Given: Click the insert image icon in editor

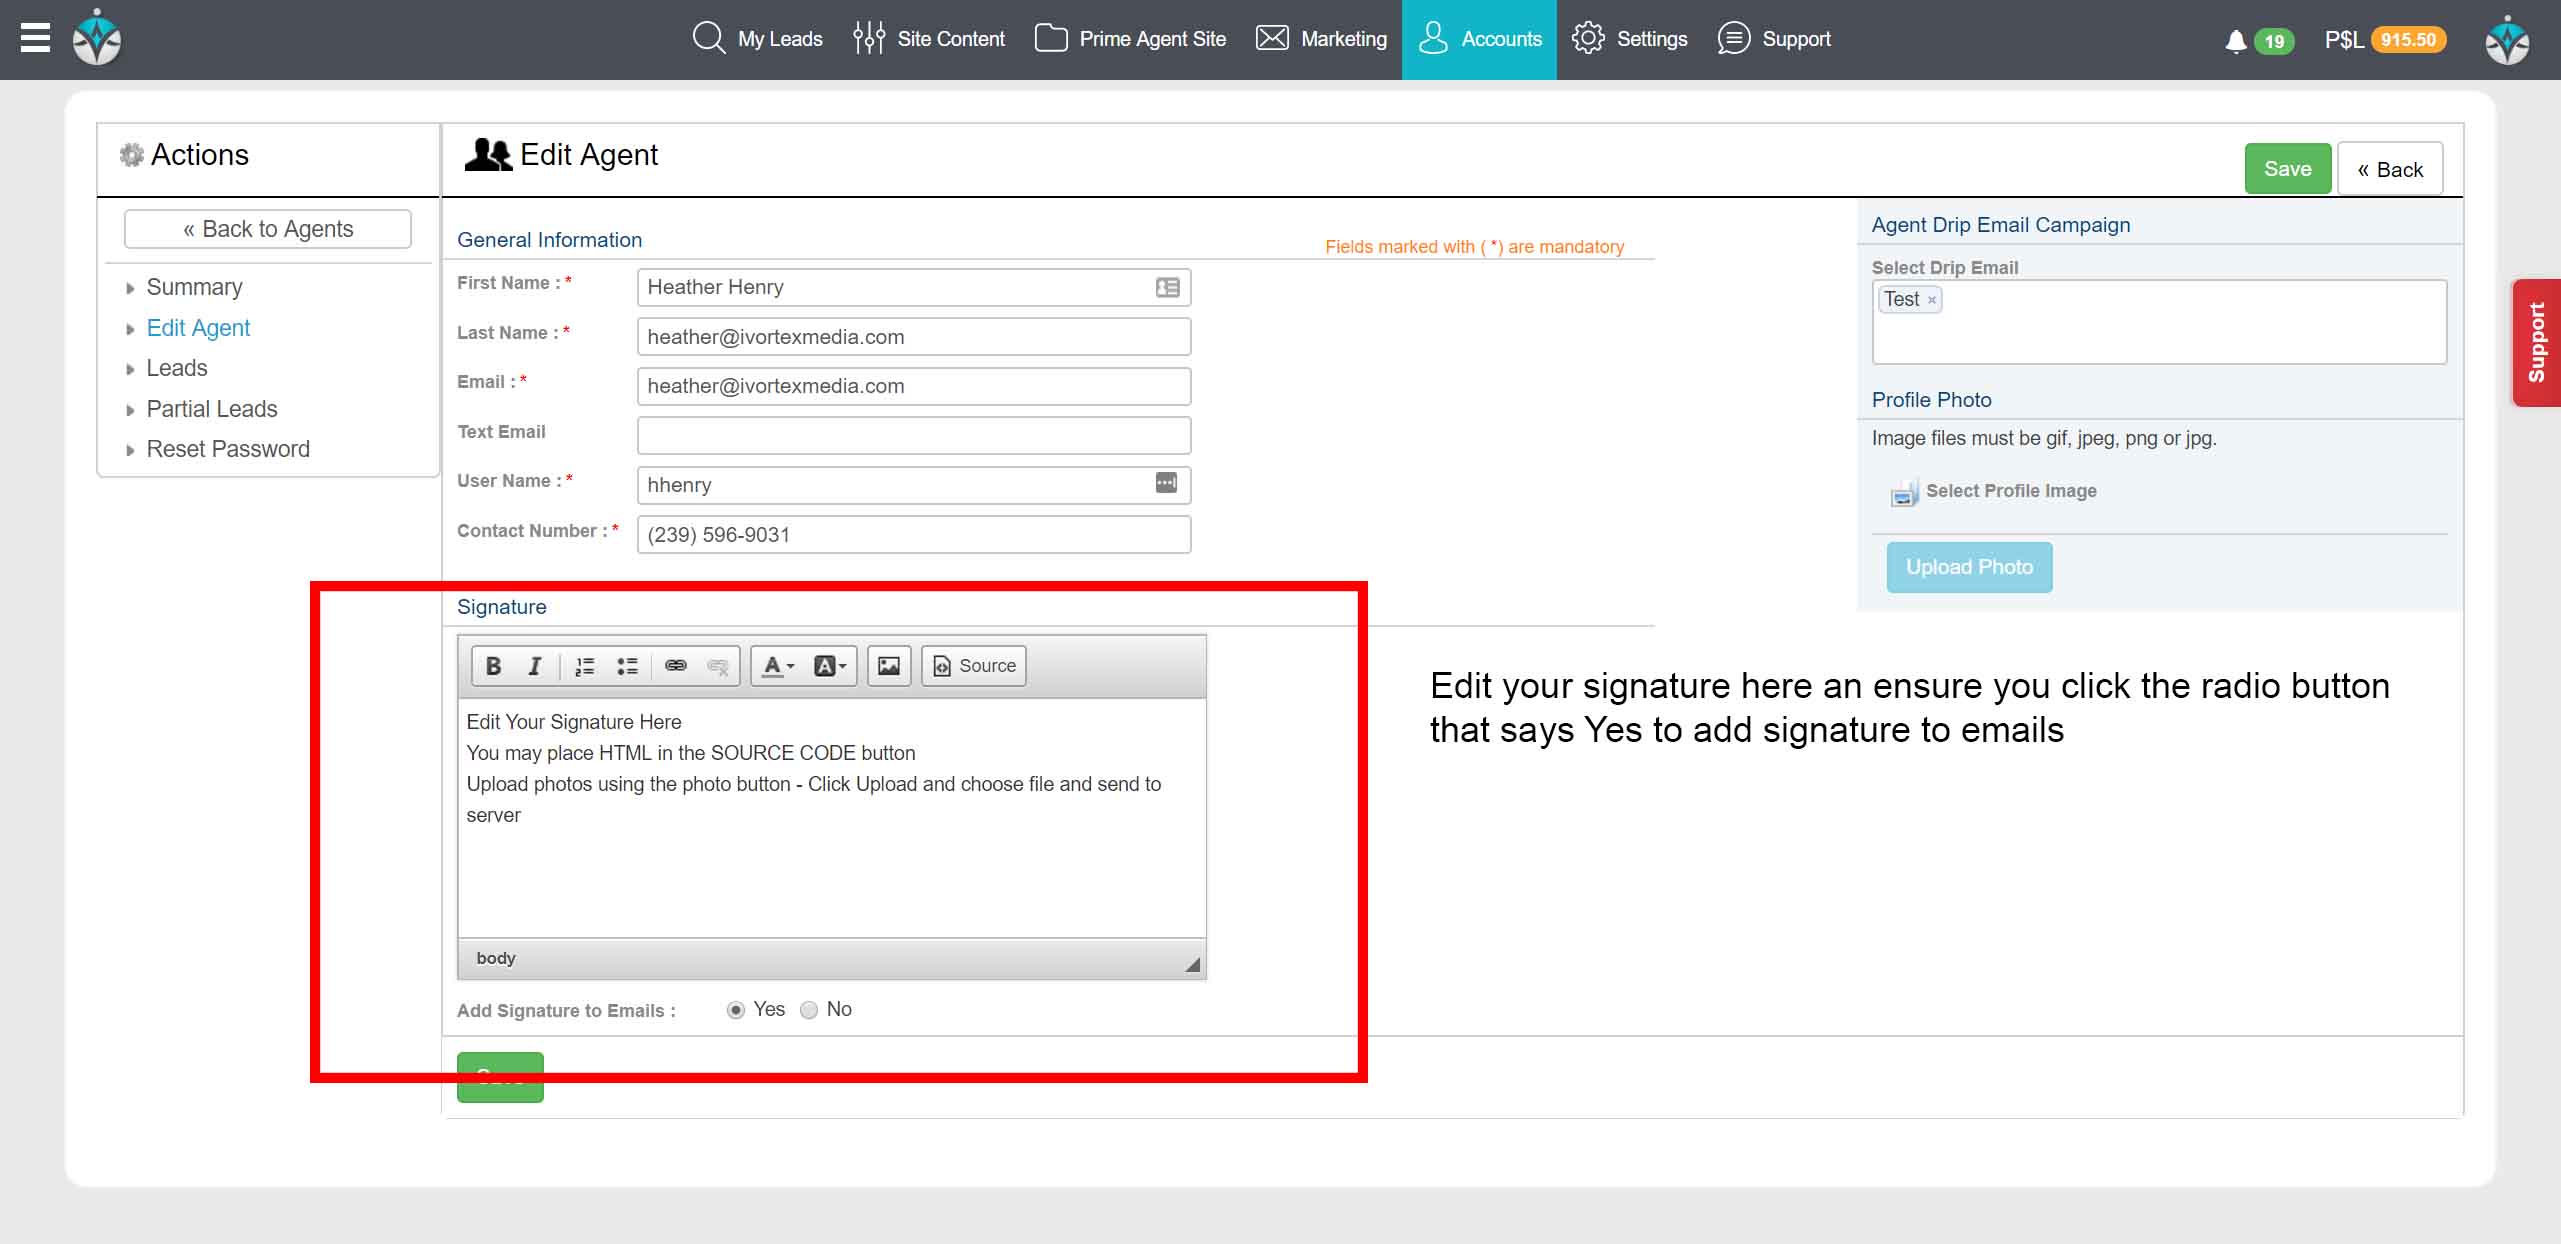Looking at the screenshot, I should 888,666.
